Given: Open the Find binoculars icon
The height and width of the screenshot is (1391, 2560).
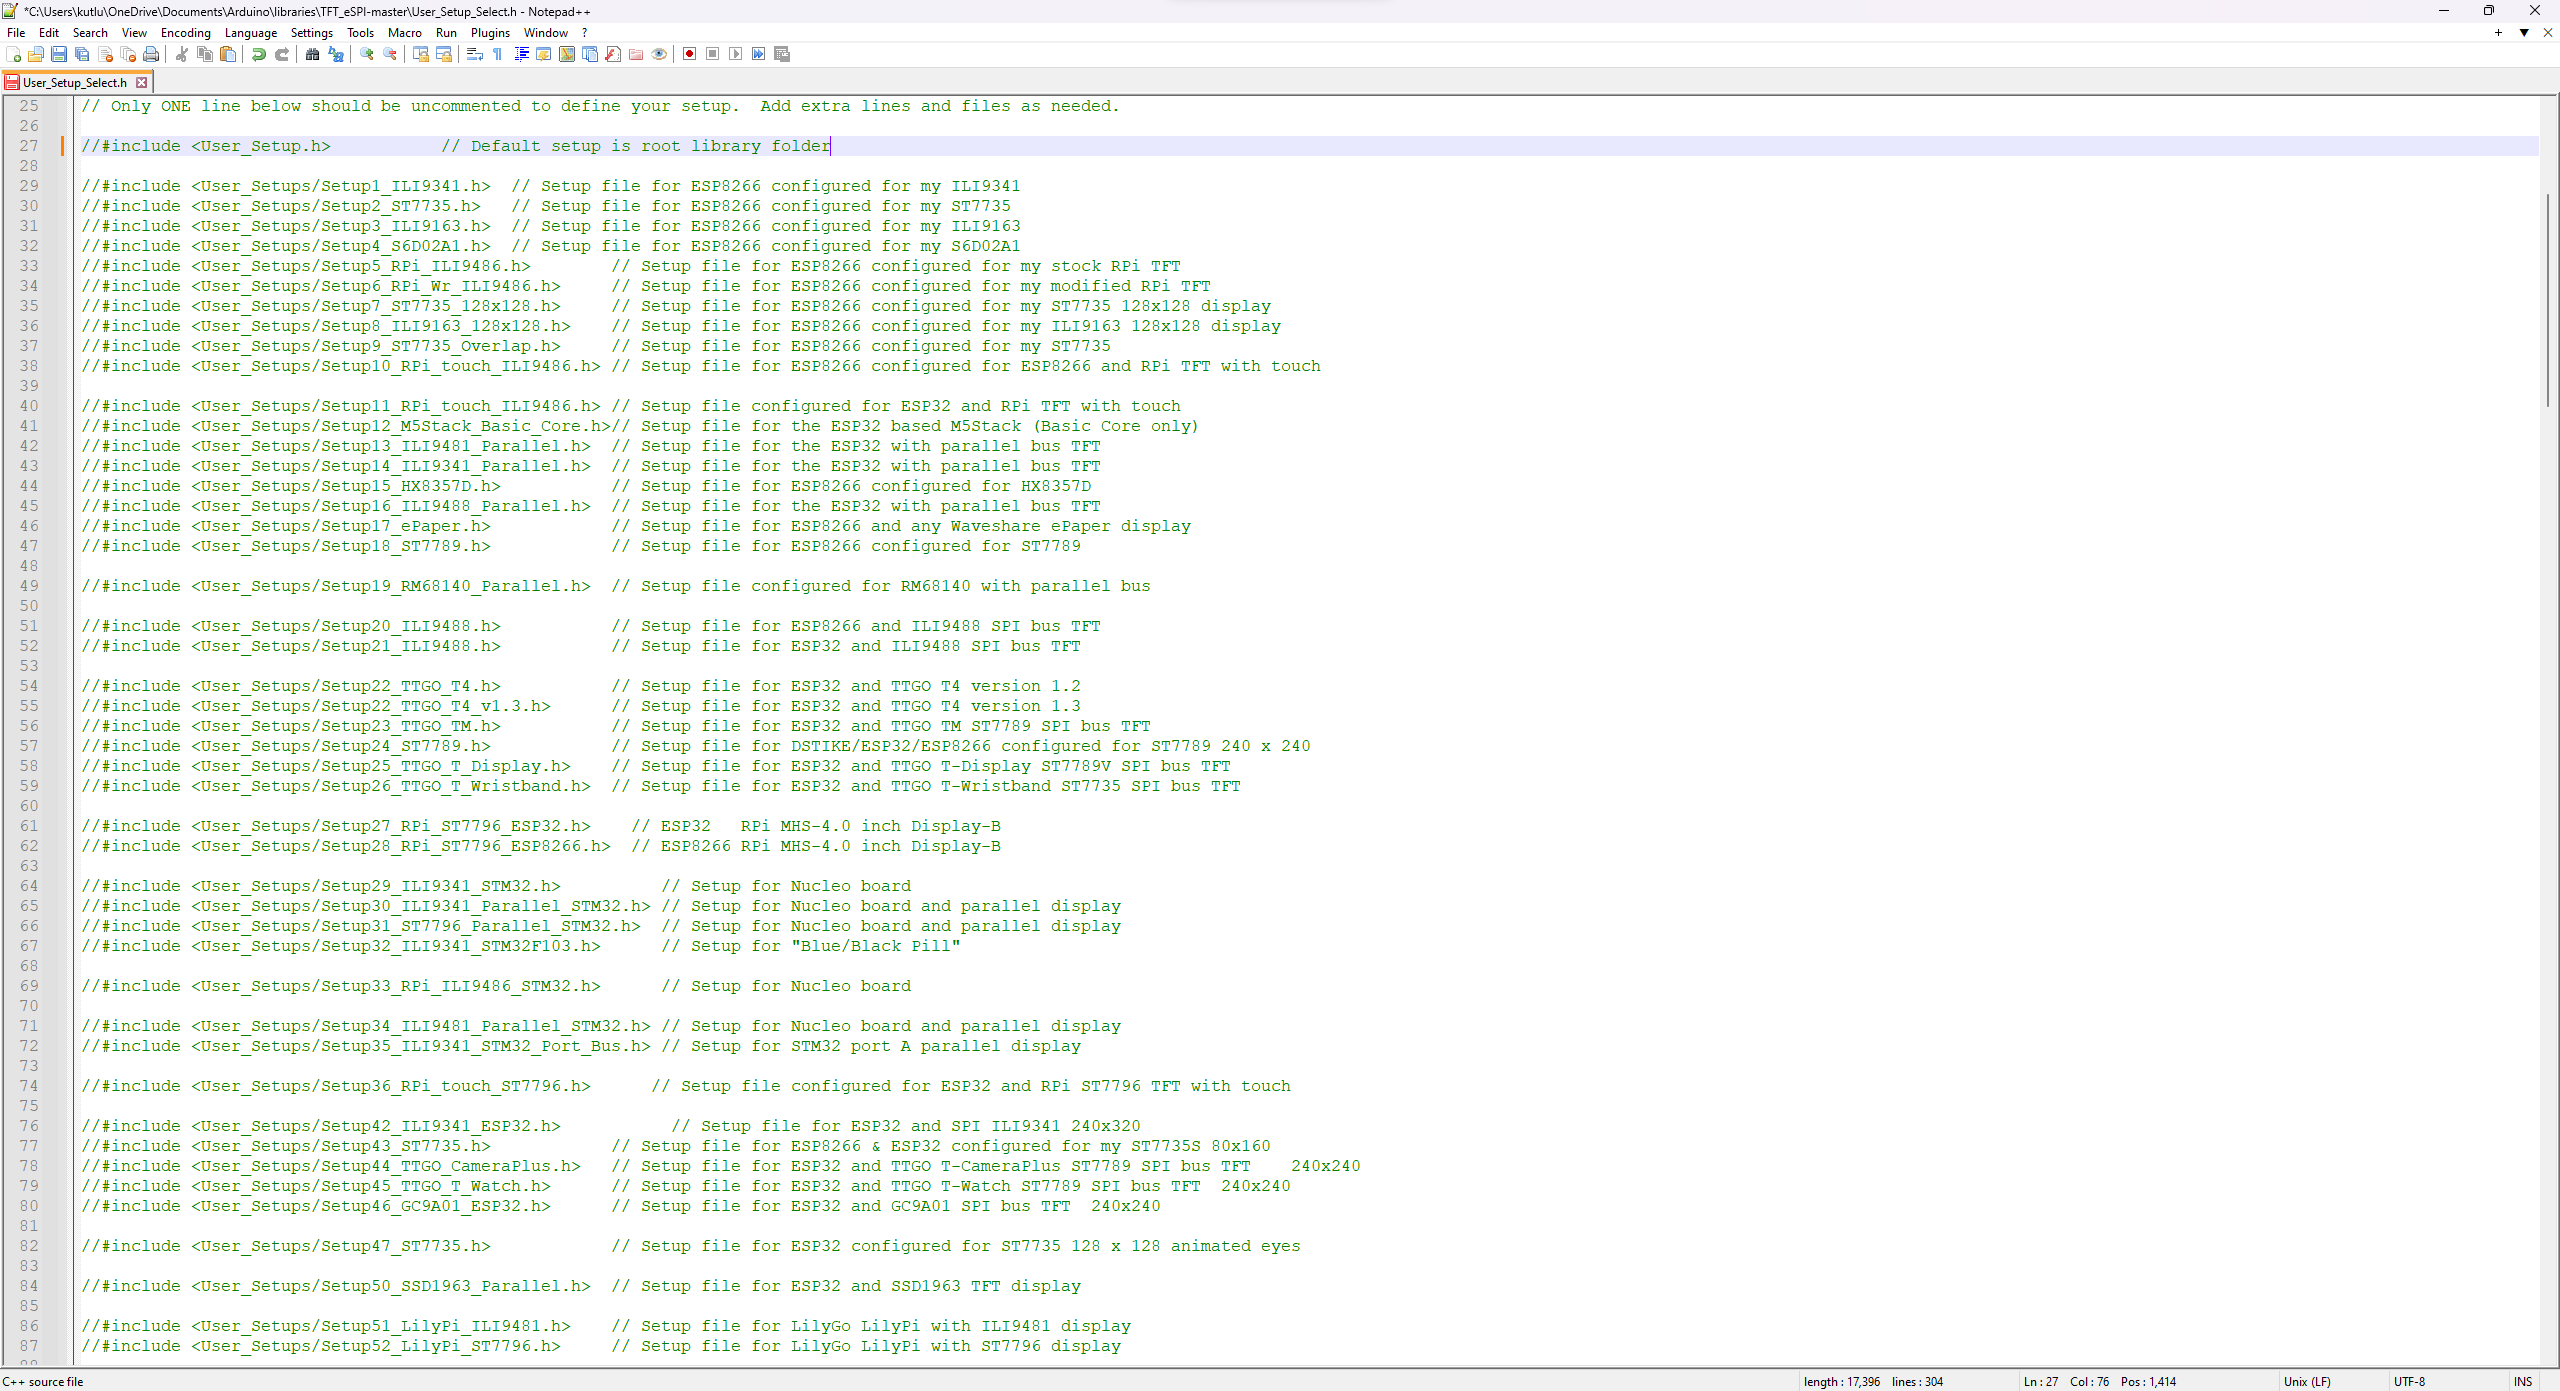Looking at the screenshot, I should (312, 54).
